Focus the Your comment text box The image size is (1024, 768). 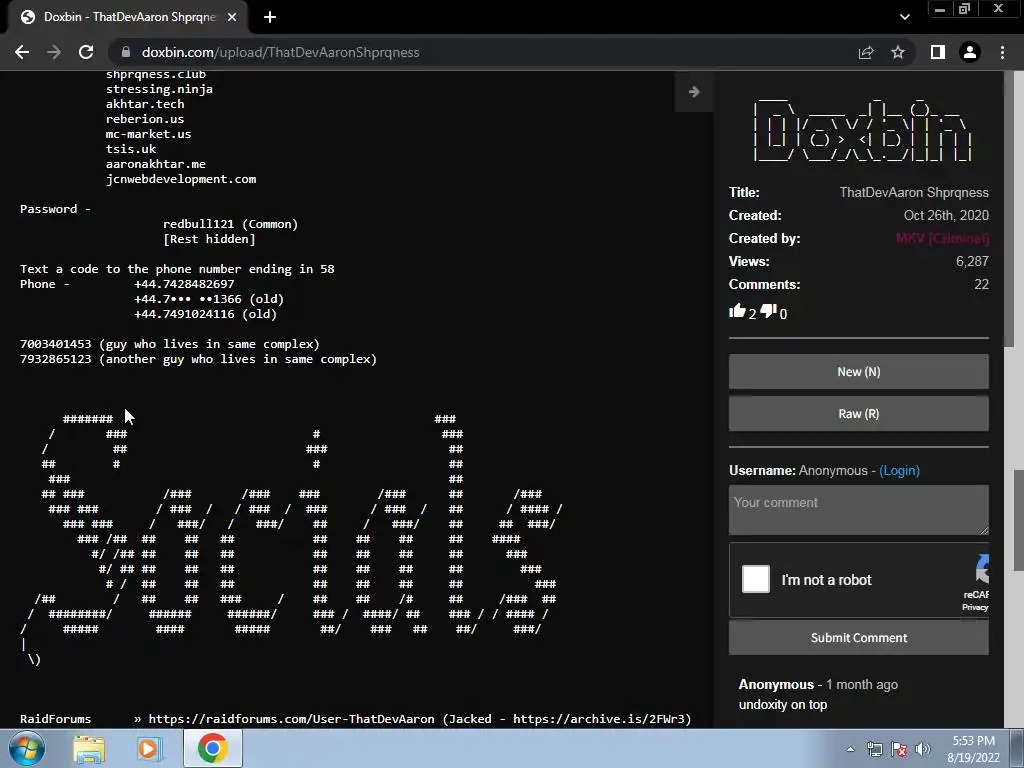pos(859,510)
